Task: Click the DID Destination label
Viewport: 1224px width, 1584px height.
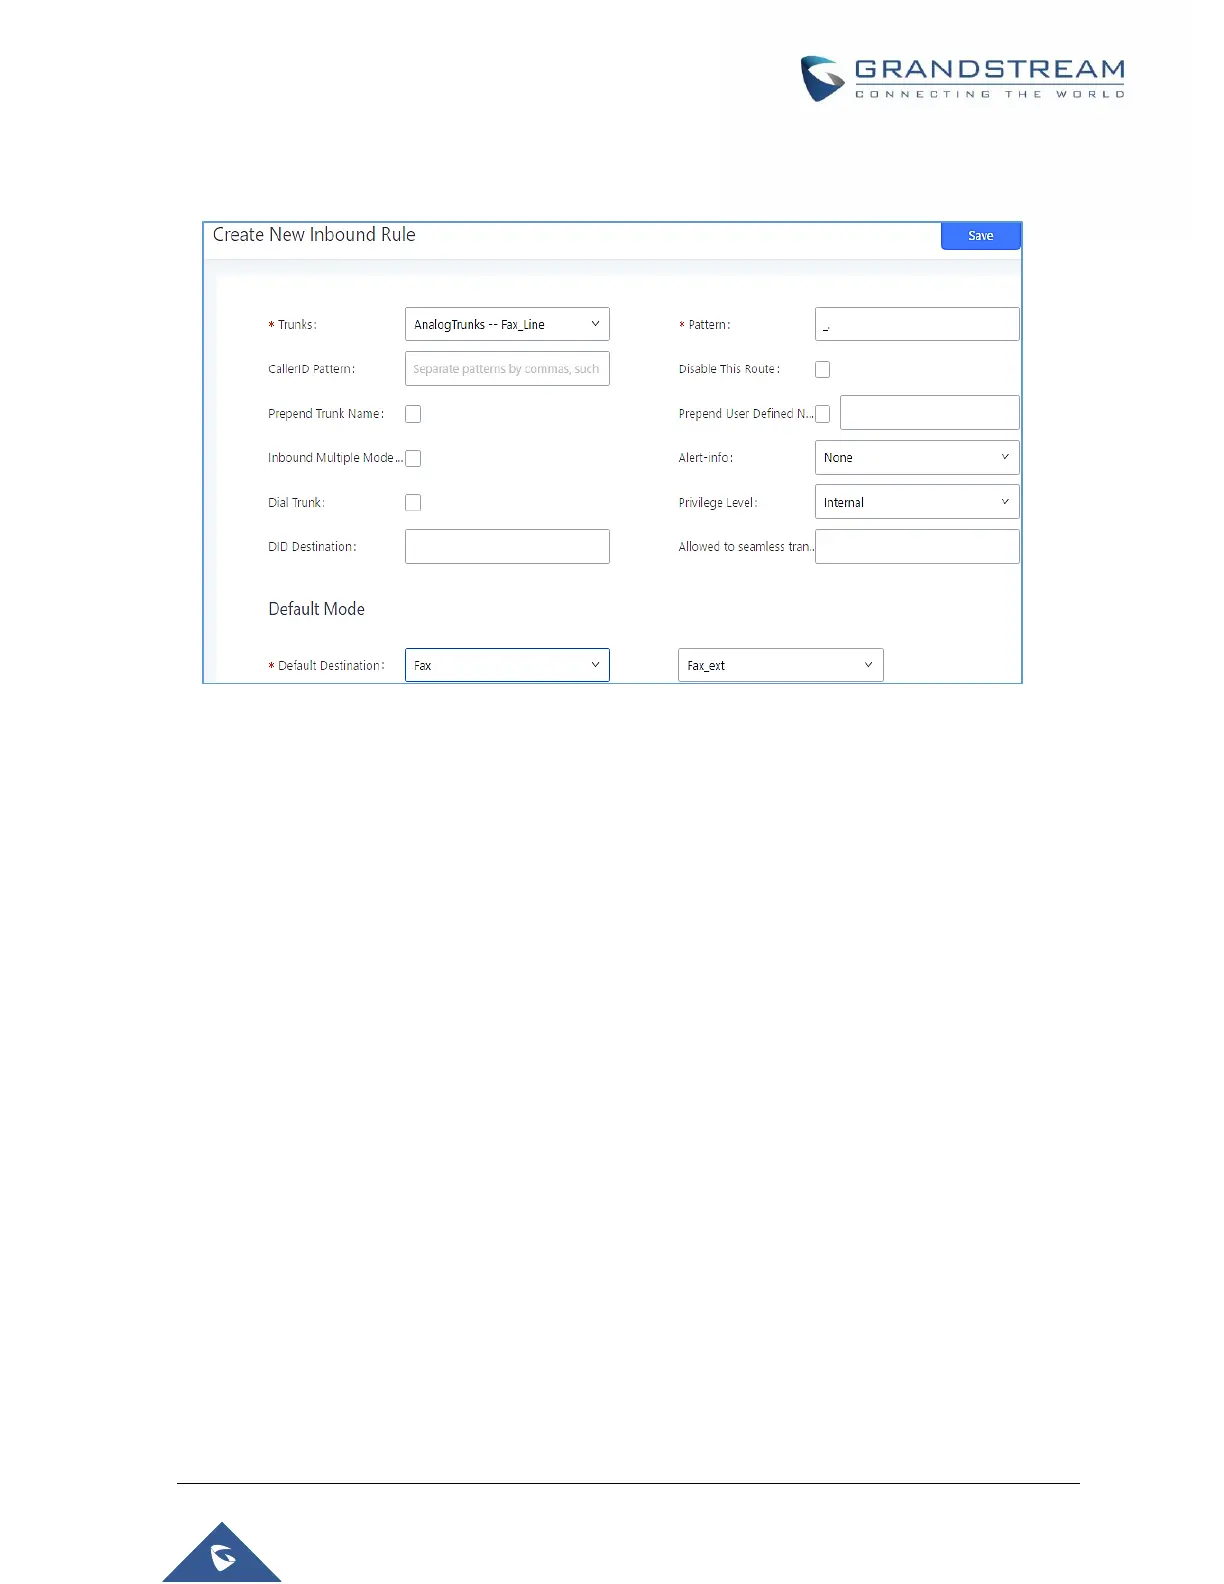Action: pyautogui.click(x=312, y=547)
